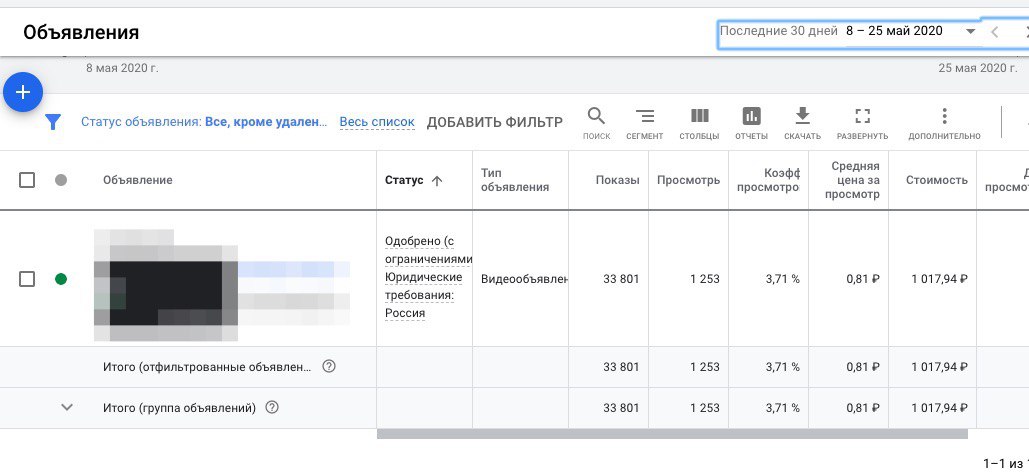The height and width of the screenshot is (474, 1029).
Task: Click the Одобрено (с ограничениями) status text
Action: pyautogui.click(x=428, y=250)
